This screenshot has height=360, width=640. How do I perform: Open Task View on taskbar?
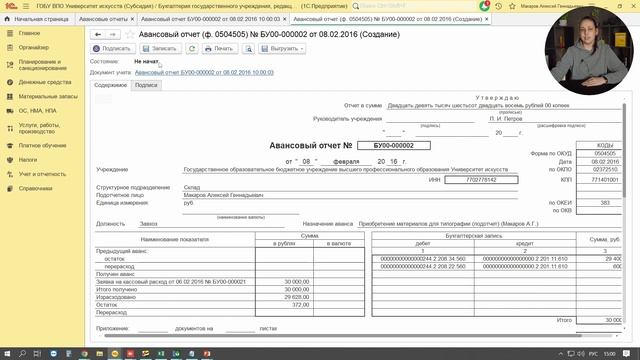[x=38, y=353]
